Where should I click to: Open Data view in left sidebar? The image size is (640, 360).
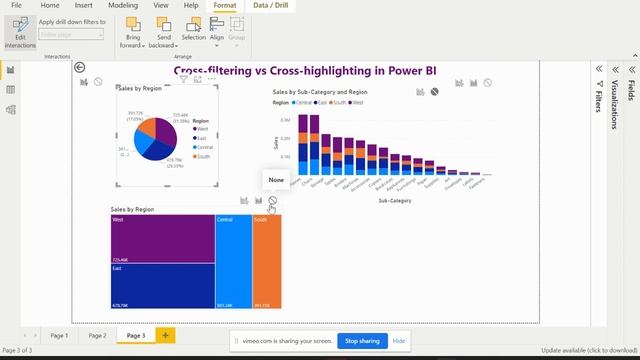coord(11,90)
